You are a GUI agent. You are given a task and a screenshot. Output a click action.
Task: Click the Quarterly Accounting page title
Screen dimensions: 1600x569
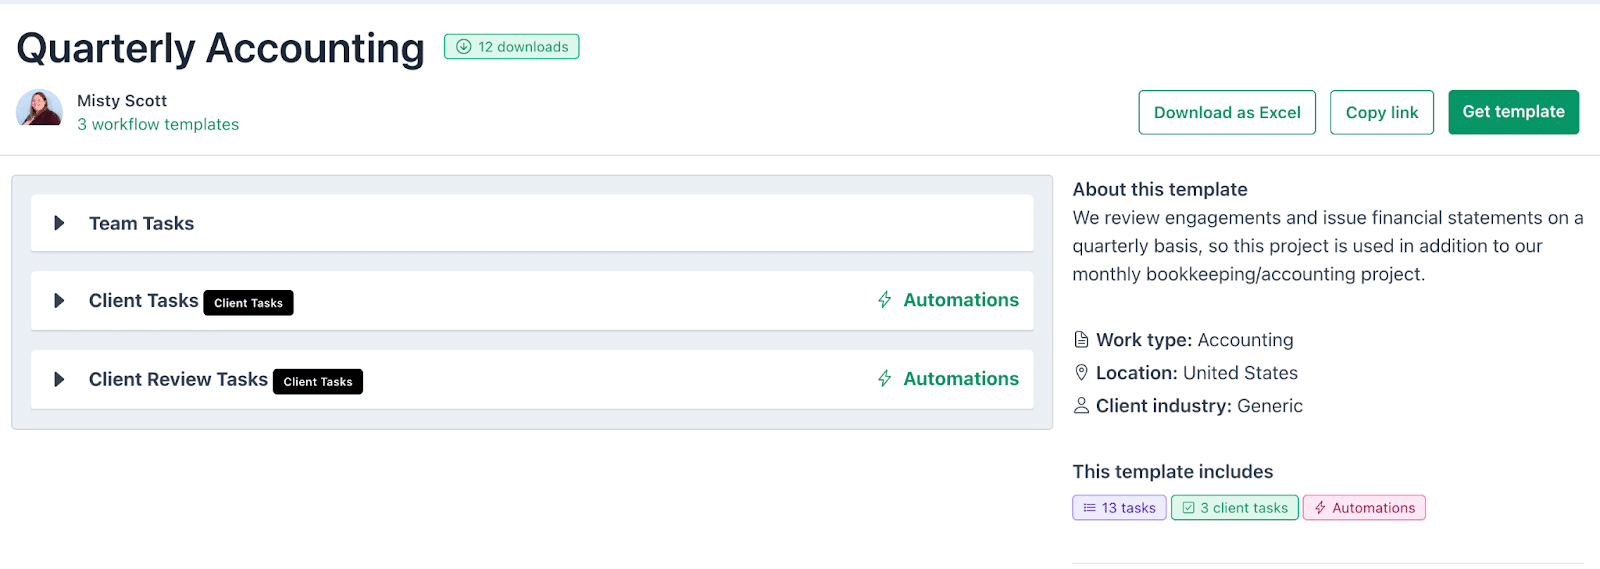pyautogui.click(x=221, y=48)
